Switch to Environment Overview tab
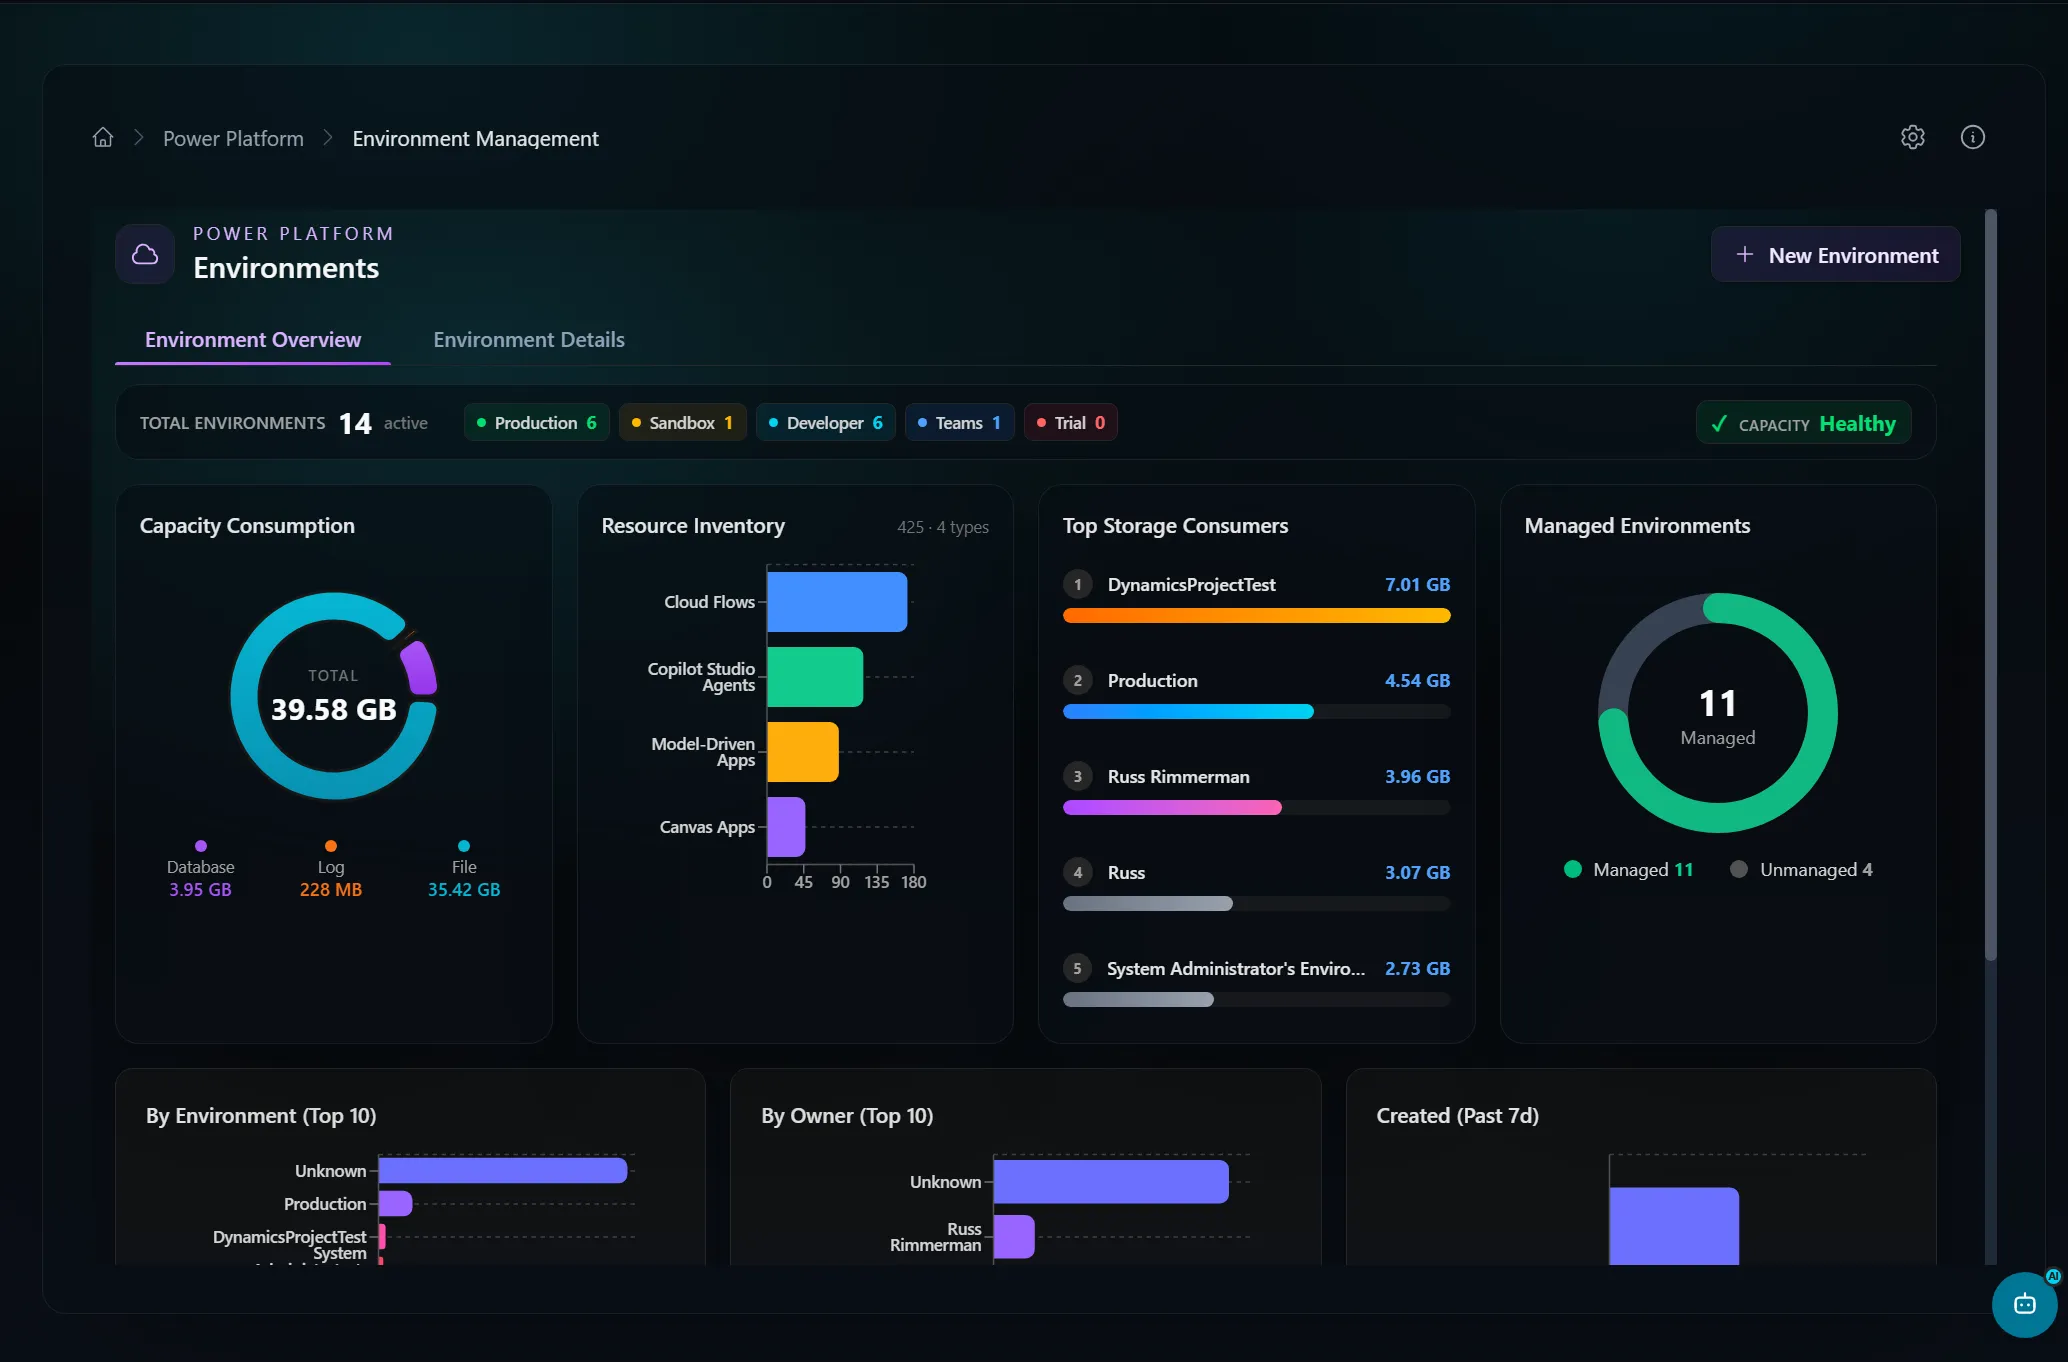 click(x=253, y=340)
